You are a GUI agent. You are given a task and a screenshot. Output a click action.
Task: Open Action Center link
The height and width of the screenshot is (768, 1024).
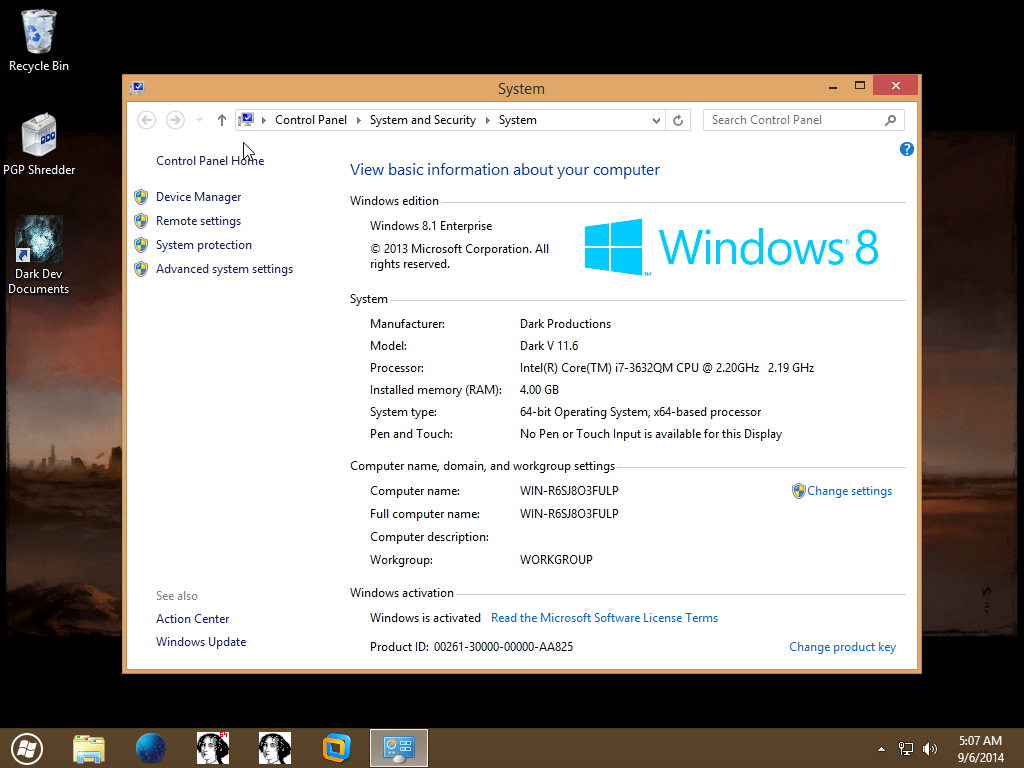click(x=193, y=618)
